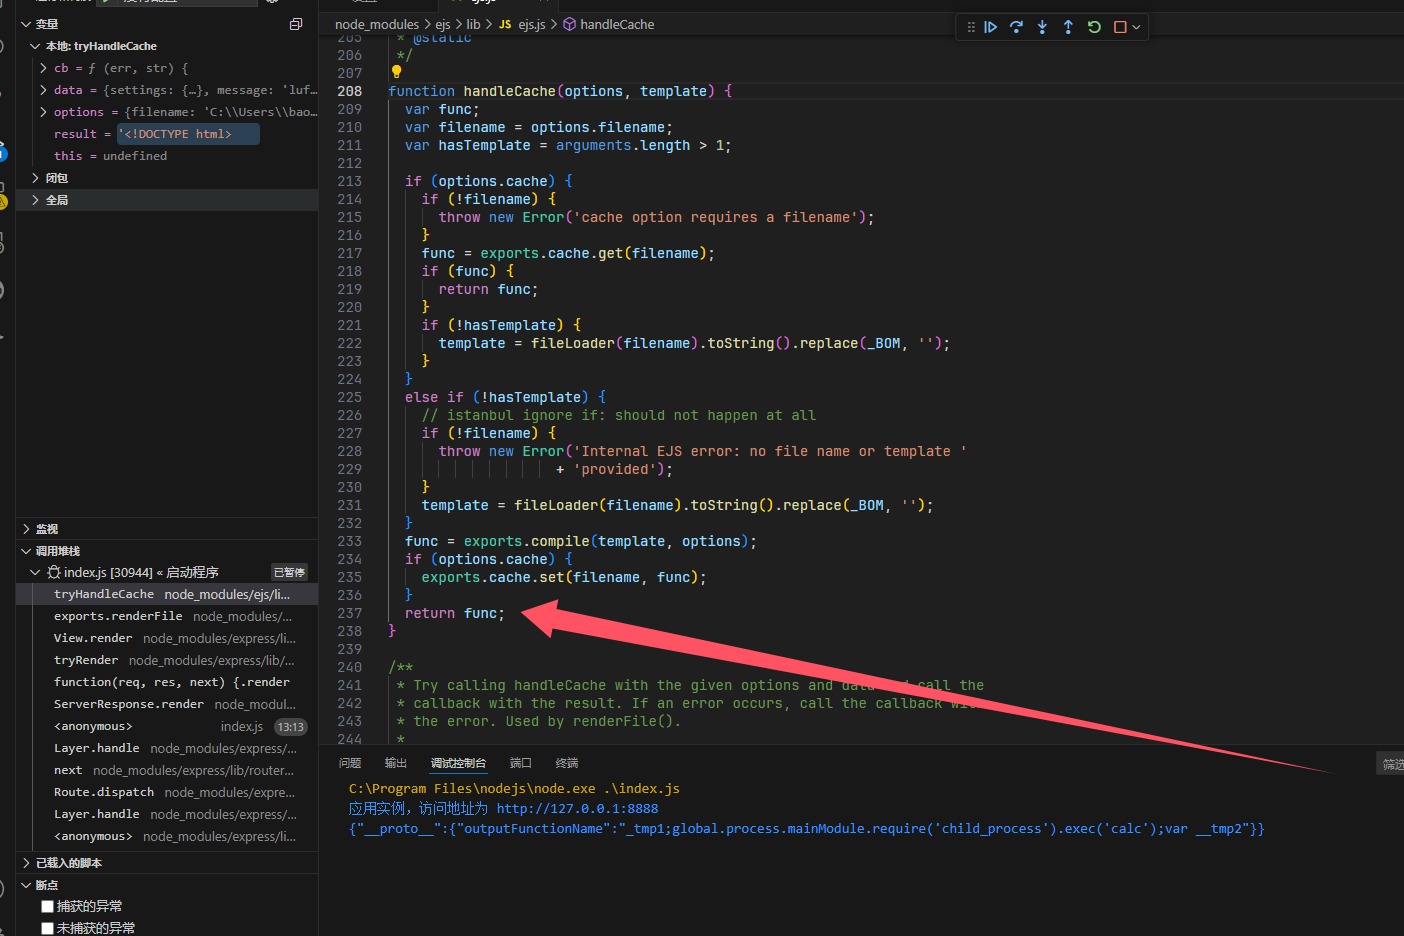This screenshot has width=1404, height=936.
Task: Click the lightbulb icon at line 207
Action: [x=396, y=72]
